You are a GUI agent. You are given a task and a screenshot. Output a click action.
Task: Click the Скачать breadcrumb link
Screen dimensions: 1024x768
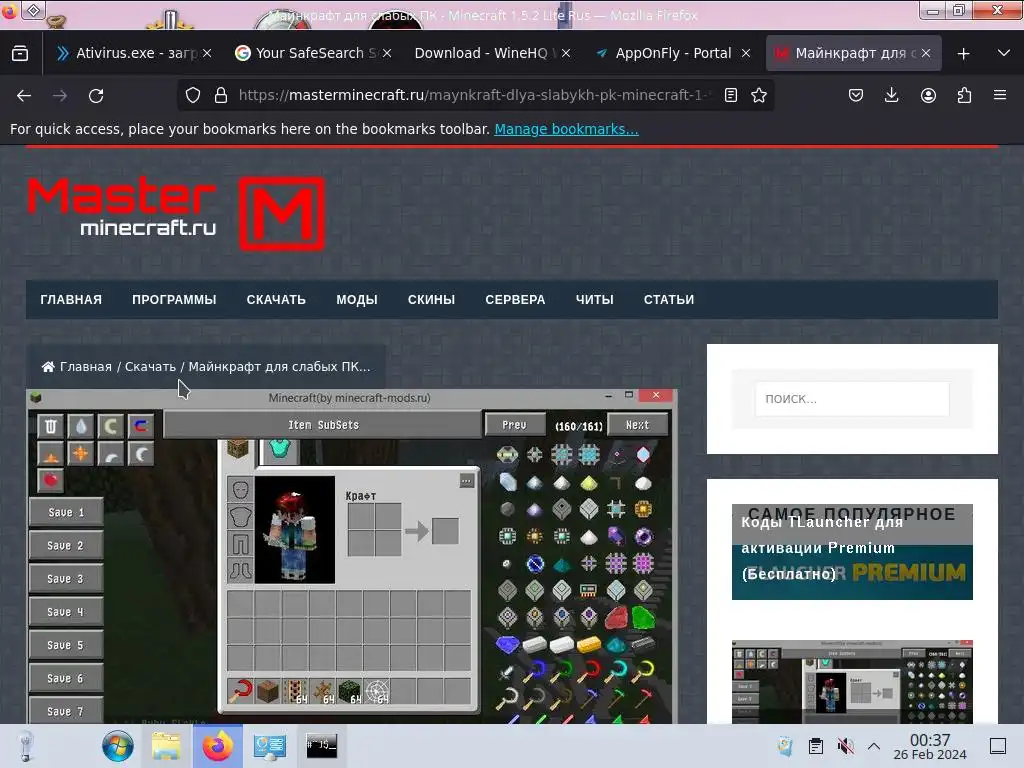[150, 367]
